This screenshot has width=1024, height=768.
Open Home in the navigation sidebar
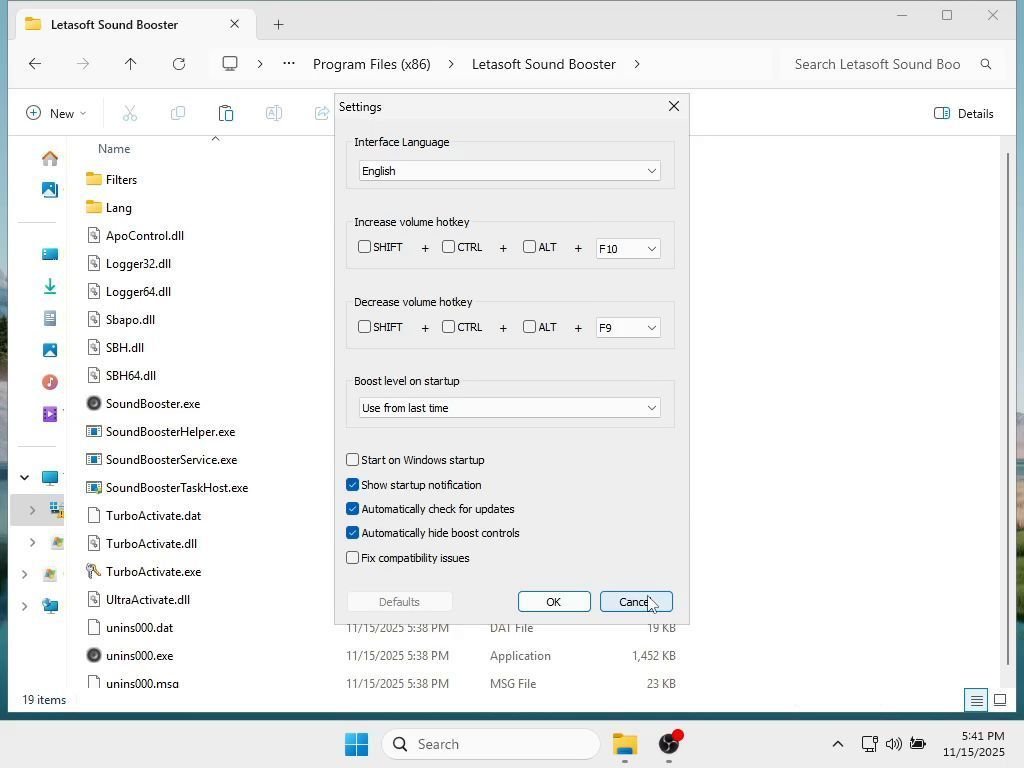tap(50, 158)
